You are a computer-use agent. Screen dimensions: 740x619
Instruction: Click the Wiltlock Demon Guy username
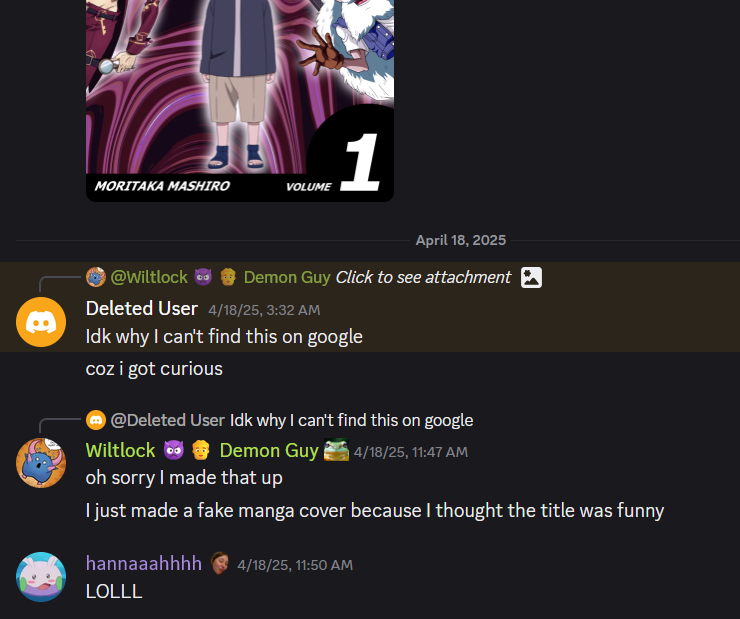[202, 450]
